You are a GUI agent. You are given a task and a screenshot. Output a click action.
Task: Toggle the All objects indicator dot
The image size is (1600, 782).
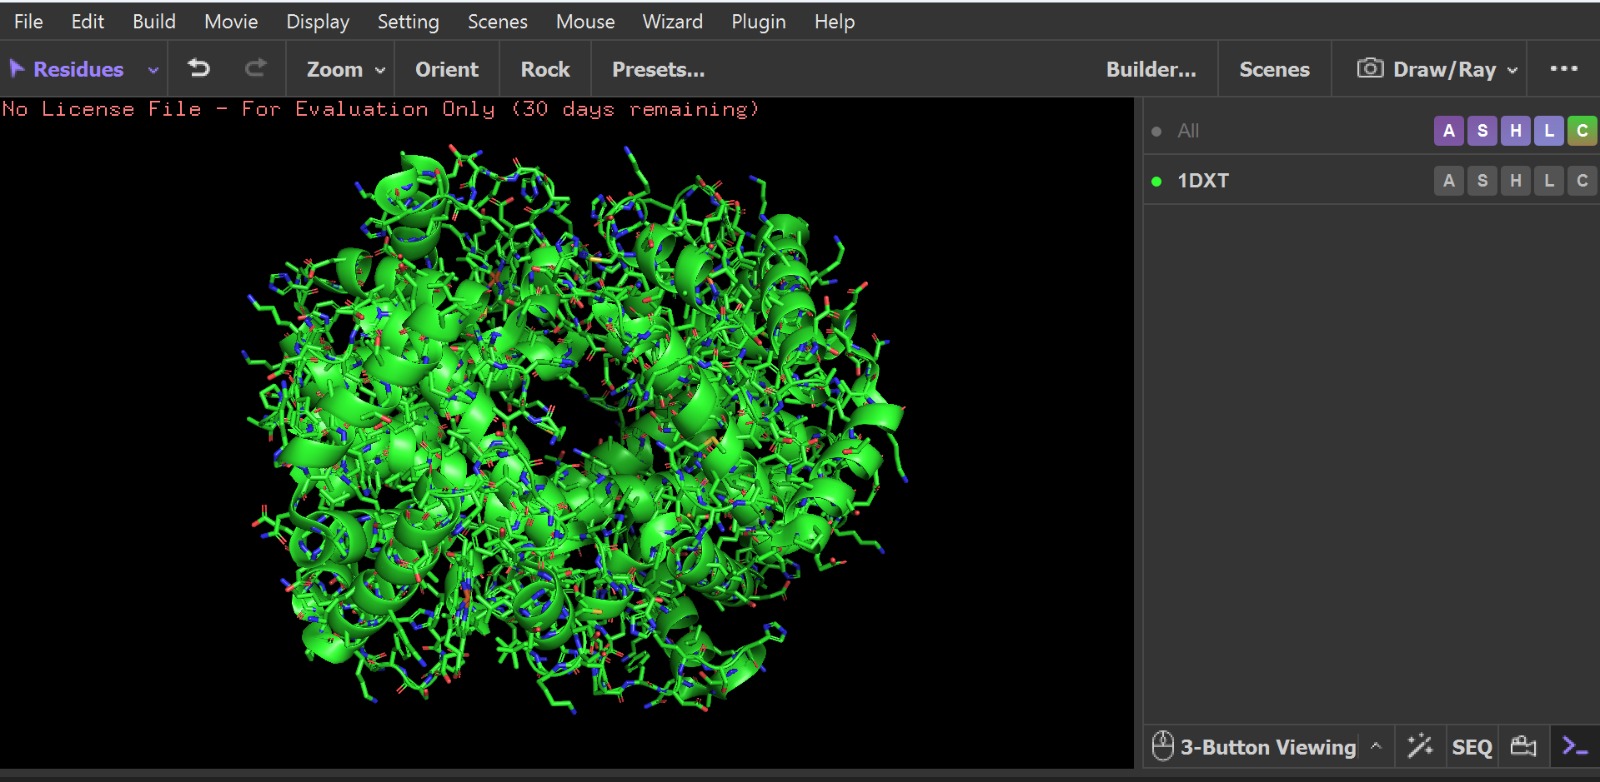(x=1157, y=131)
